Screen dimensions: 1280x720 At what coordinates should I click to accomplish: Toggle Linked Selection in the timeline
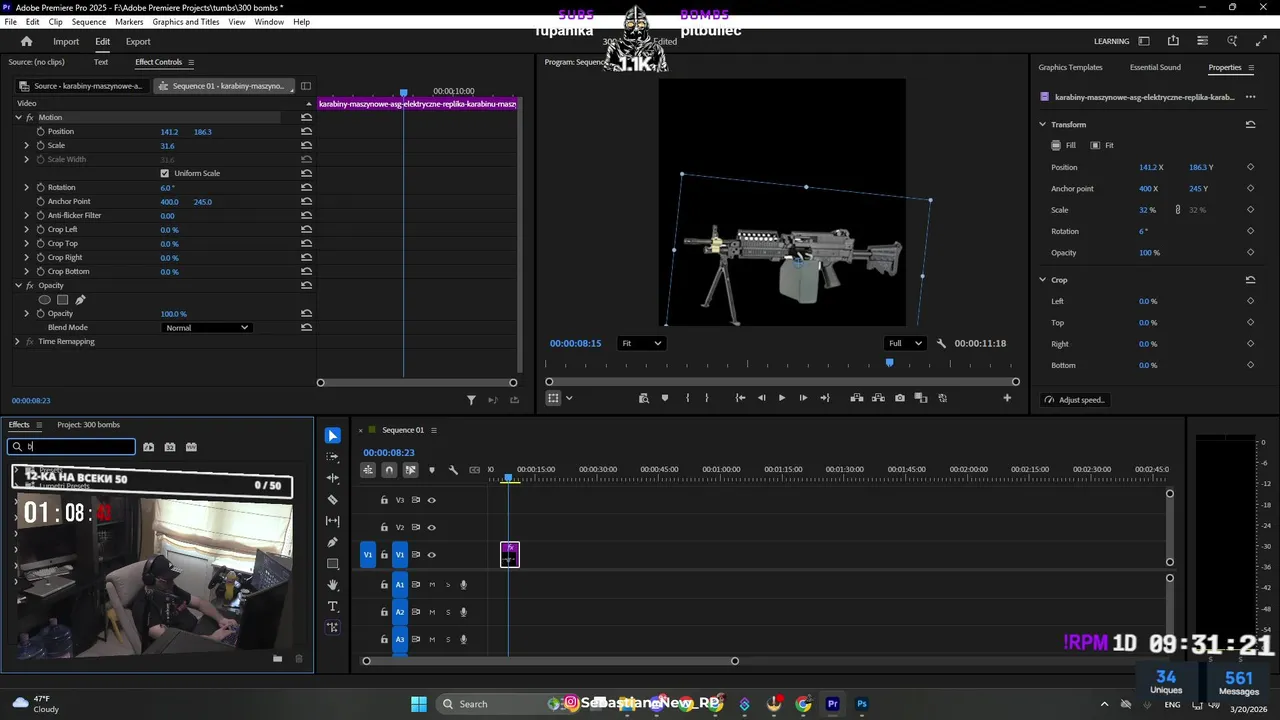pyautogui.click(x=410, y=470)
